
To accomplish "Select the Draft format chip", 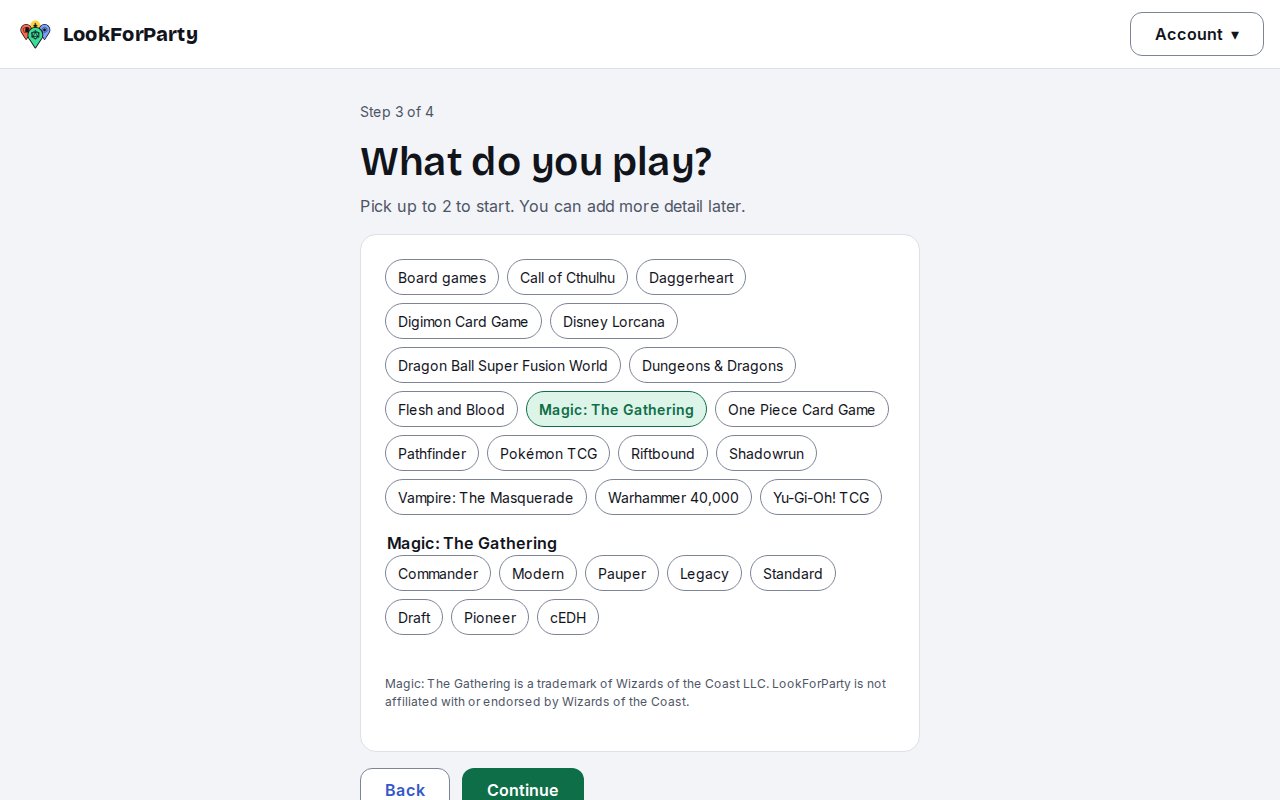I will (x=414, y=617).
